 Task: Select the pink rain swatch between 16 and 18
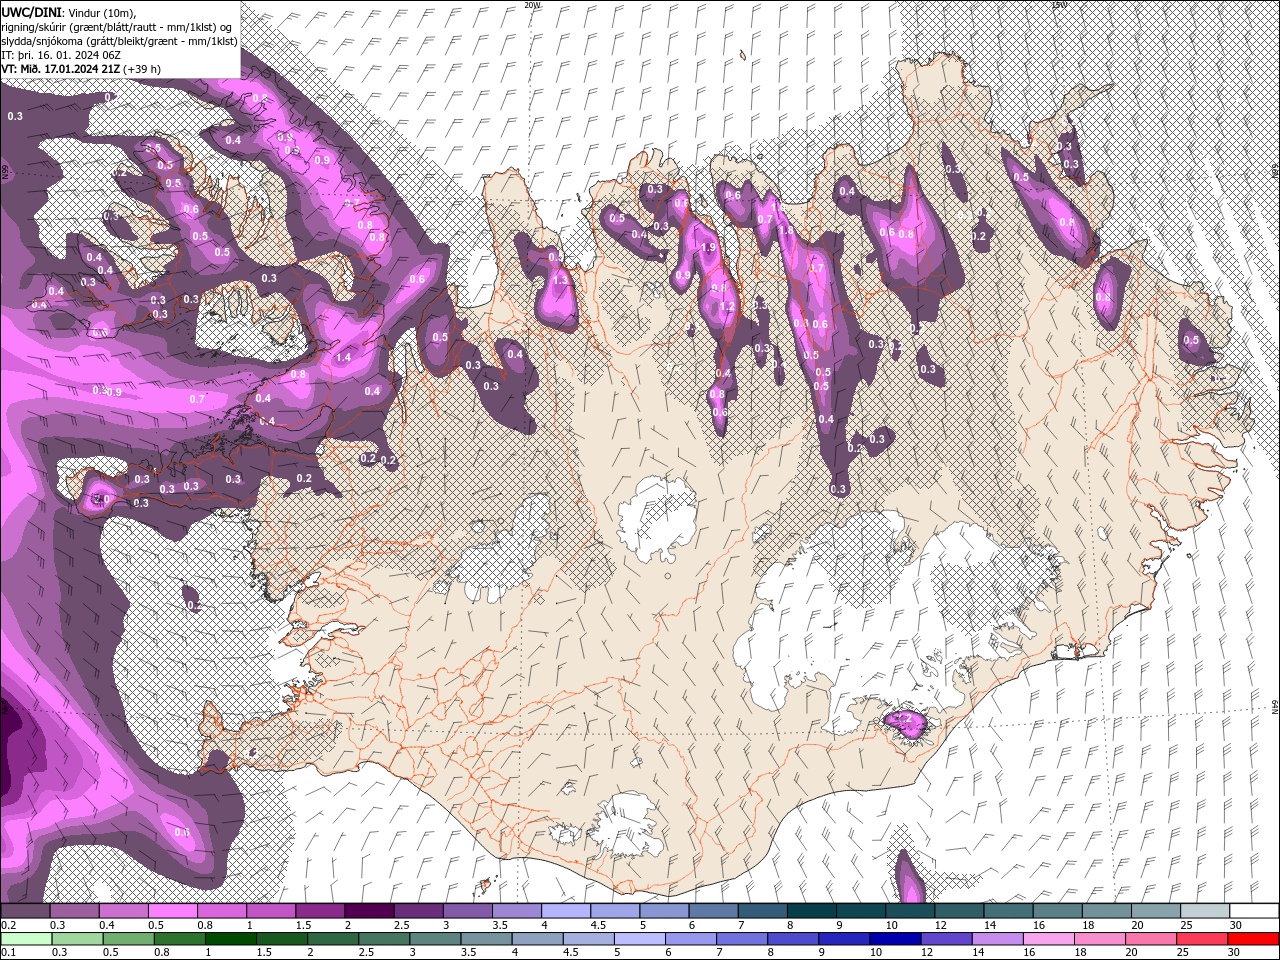(1047, 938)
